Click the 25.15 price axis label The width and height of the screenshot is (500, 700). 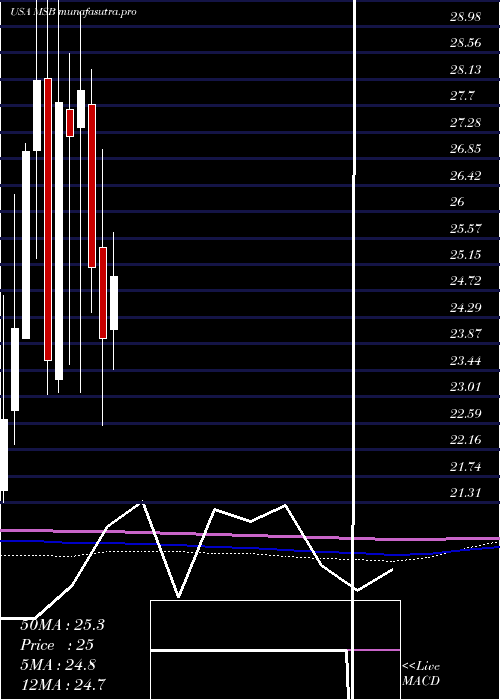pyautogui.click(x=465, y=255)
